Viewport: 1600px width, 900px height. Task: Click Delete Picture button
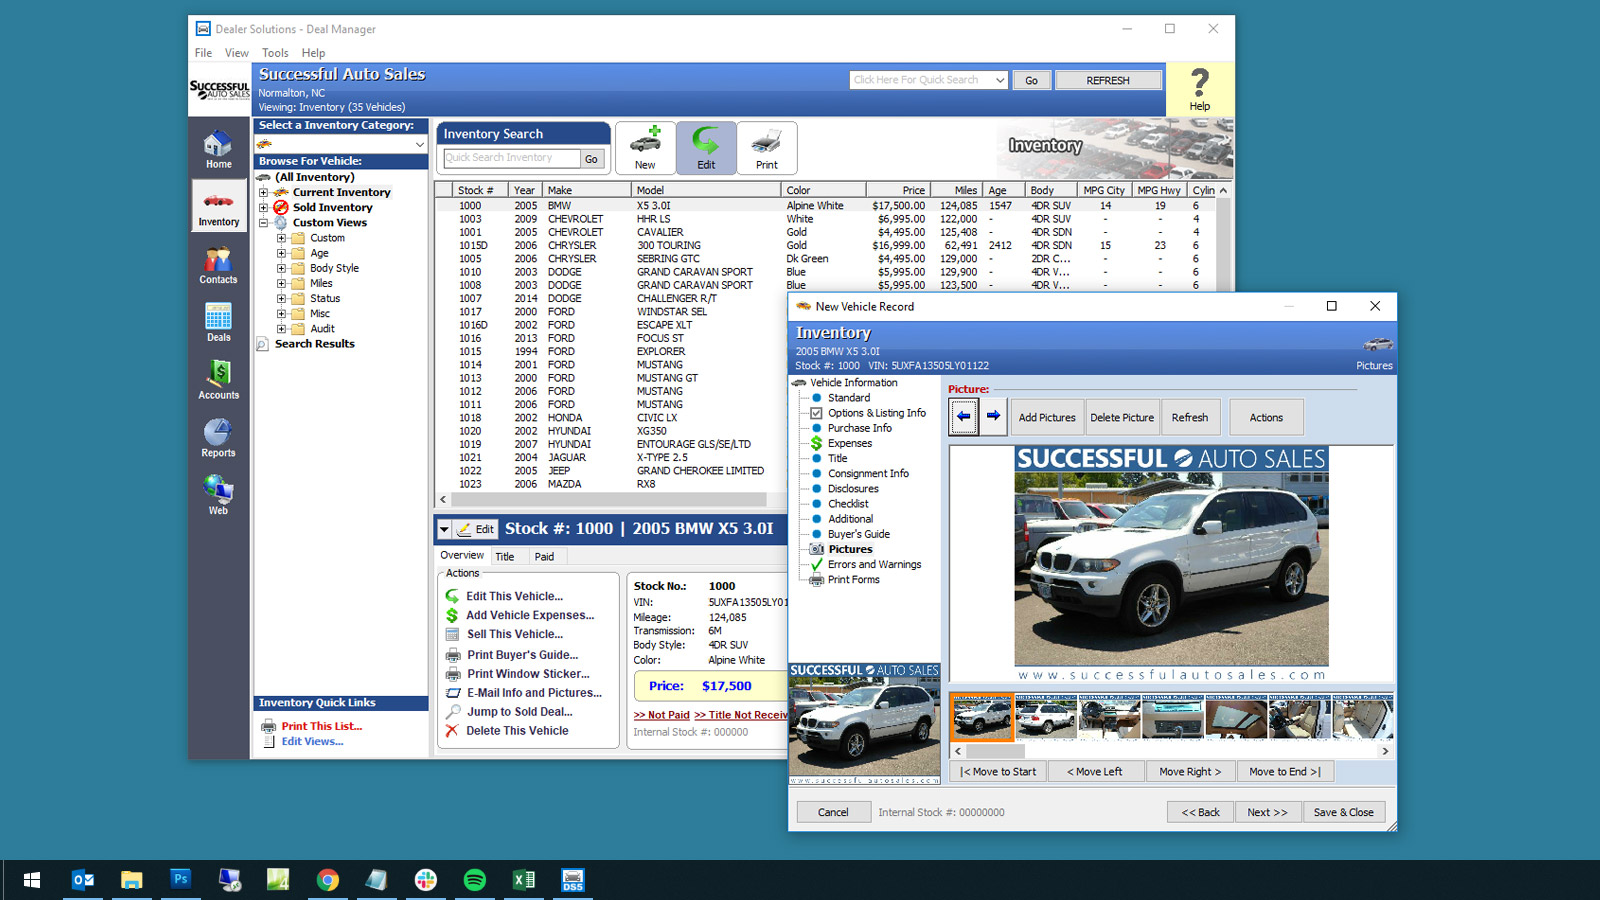[1122, 418]
